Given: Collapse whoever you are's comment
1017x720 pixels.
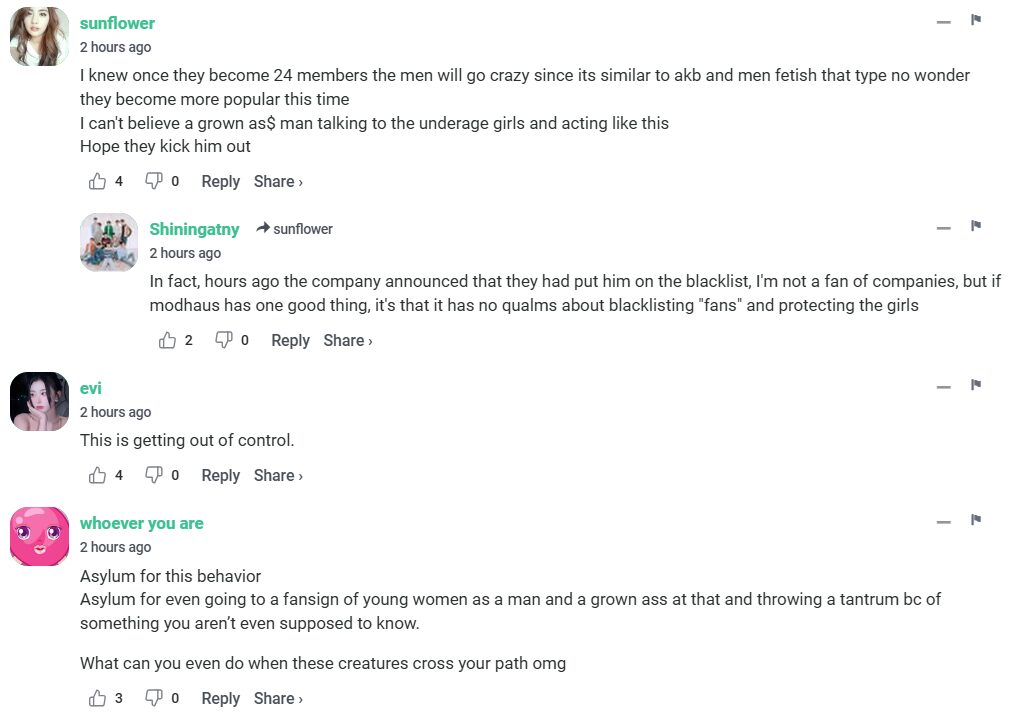Looking at the screenshot, I should tap(943, 522).
